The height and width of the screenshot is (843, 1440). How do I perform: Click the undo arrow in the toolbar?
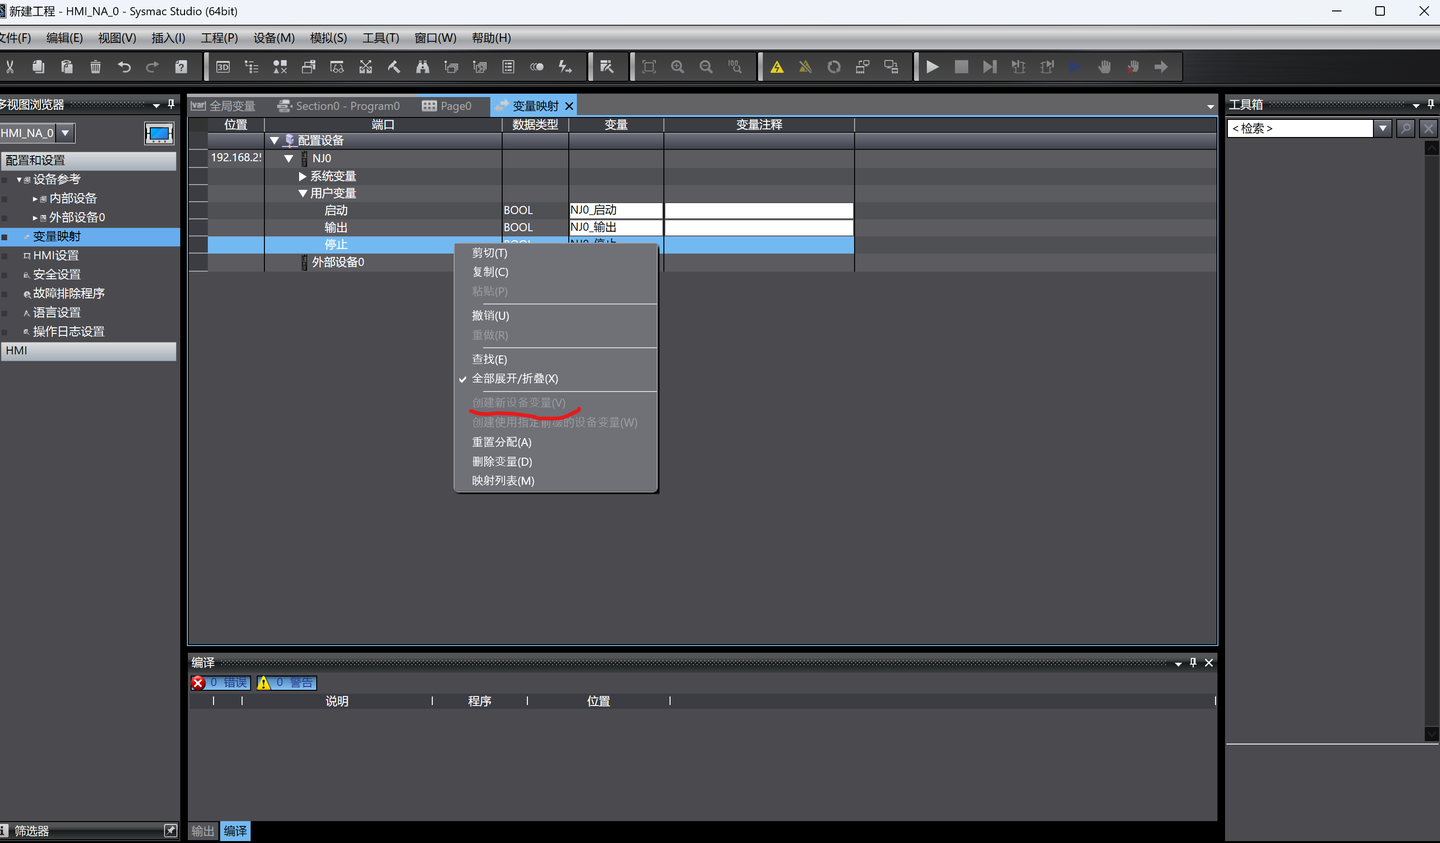124,67
